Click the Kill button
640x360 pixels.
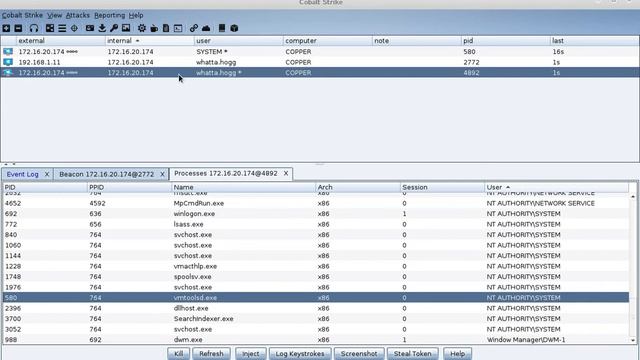(x=178, y=353)
